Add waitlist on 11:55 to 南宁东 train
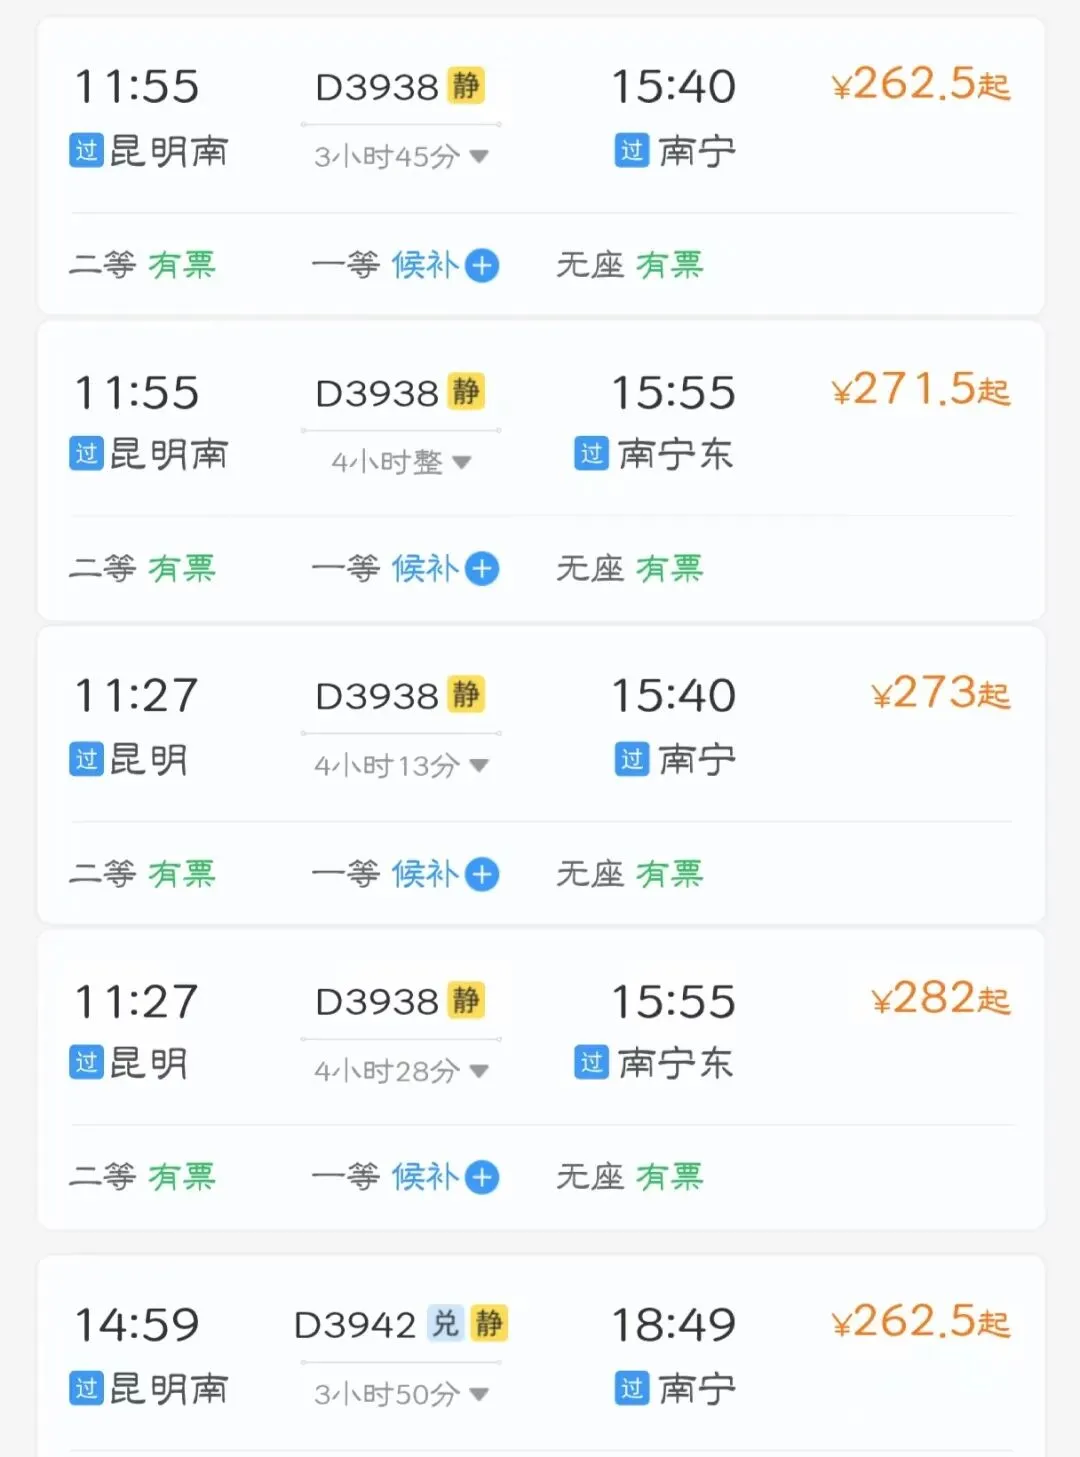1080x1457 pixels. point(482,569)
